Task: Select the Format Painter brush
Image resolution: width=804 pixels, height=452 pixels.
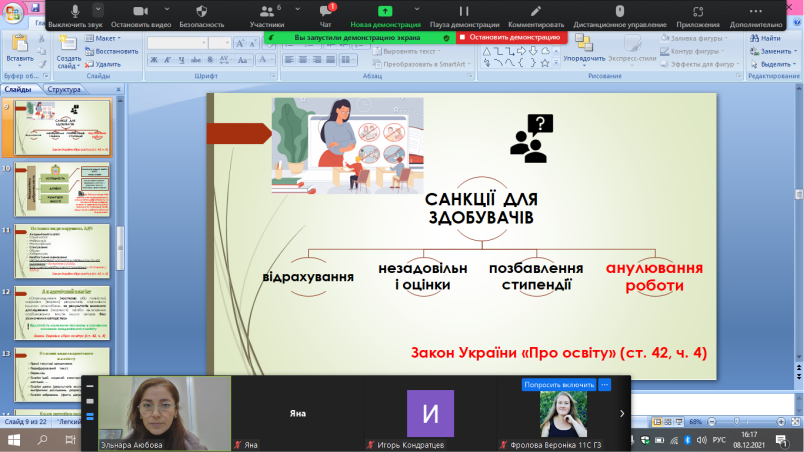Action: tap(42, 64)
